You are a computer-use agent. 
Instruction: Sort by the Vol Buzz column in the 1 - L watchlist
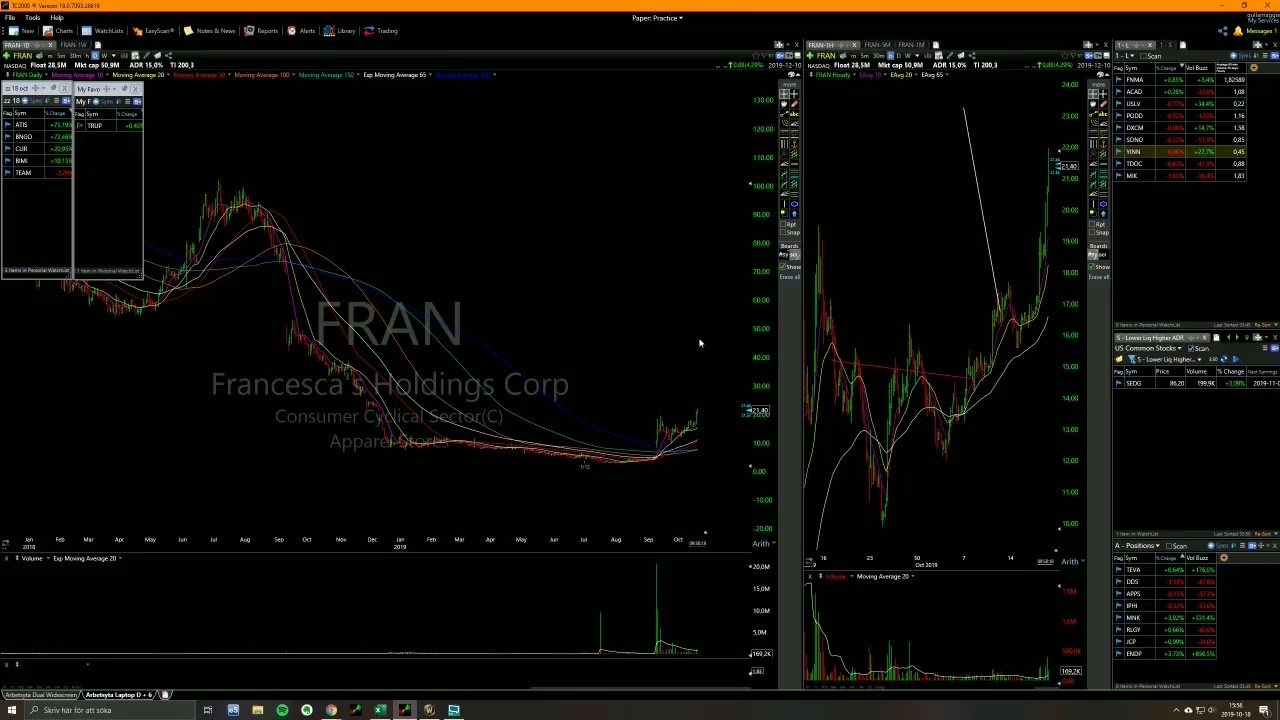point(1197,68)
